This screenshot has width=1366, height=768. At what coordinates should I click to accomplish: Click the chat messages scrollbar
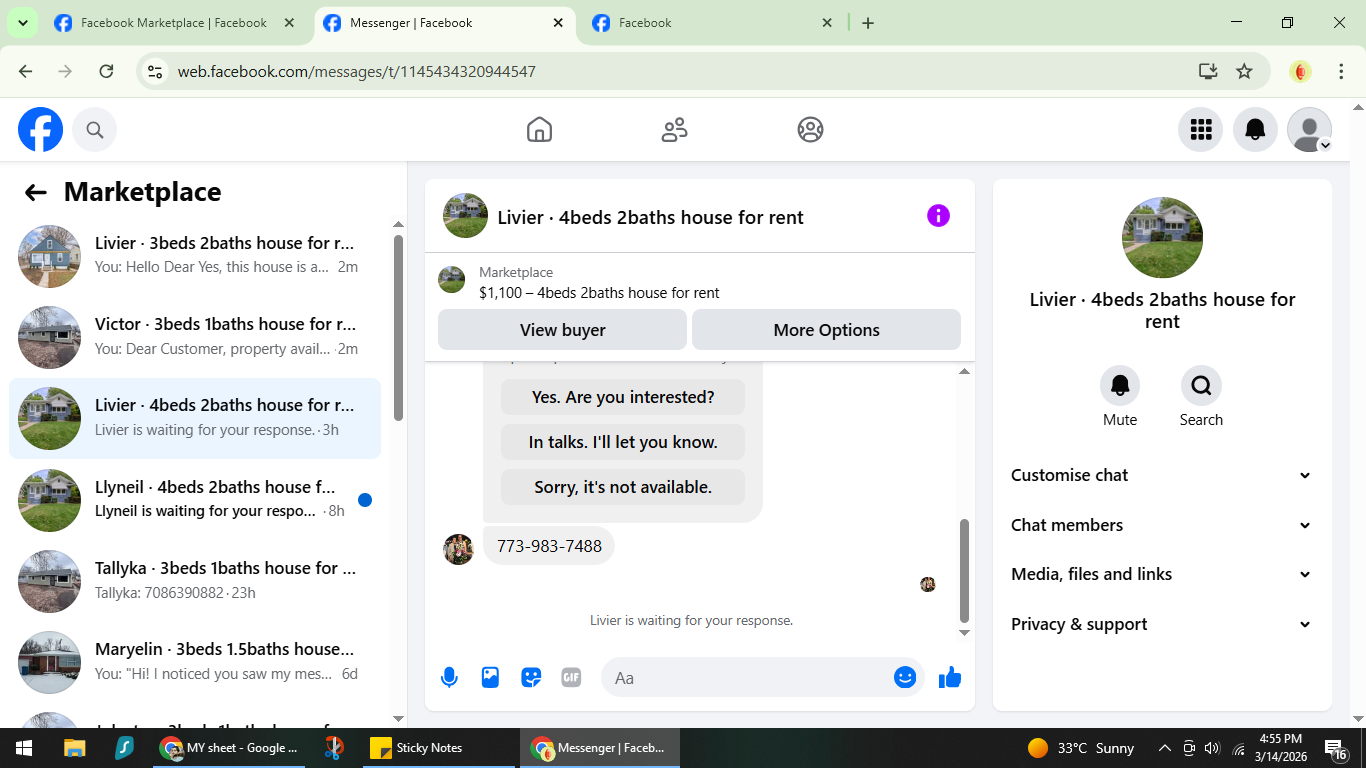[964, 570]
